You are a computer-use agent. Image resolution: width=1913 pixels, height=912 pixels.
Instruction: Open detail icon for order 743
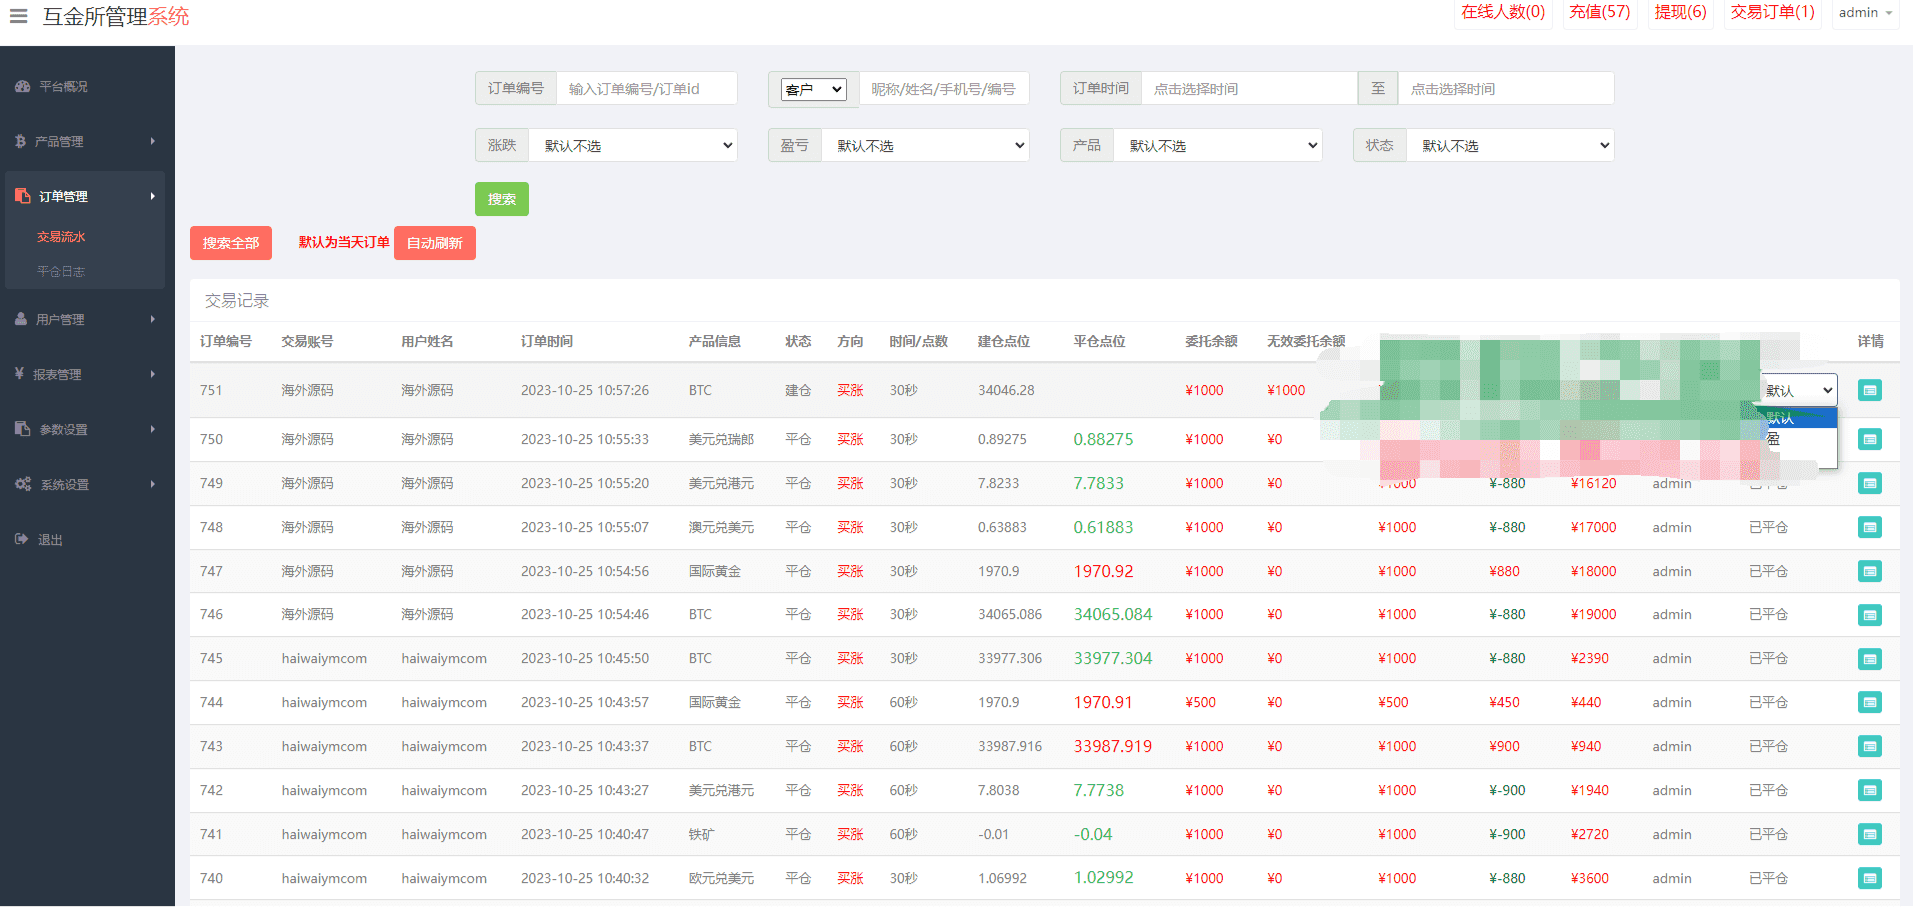click(1869, 746)
